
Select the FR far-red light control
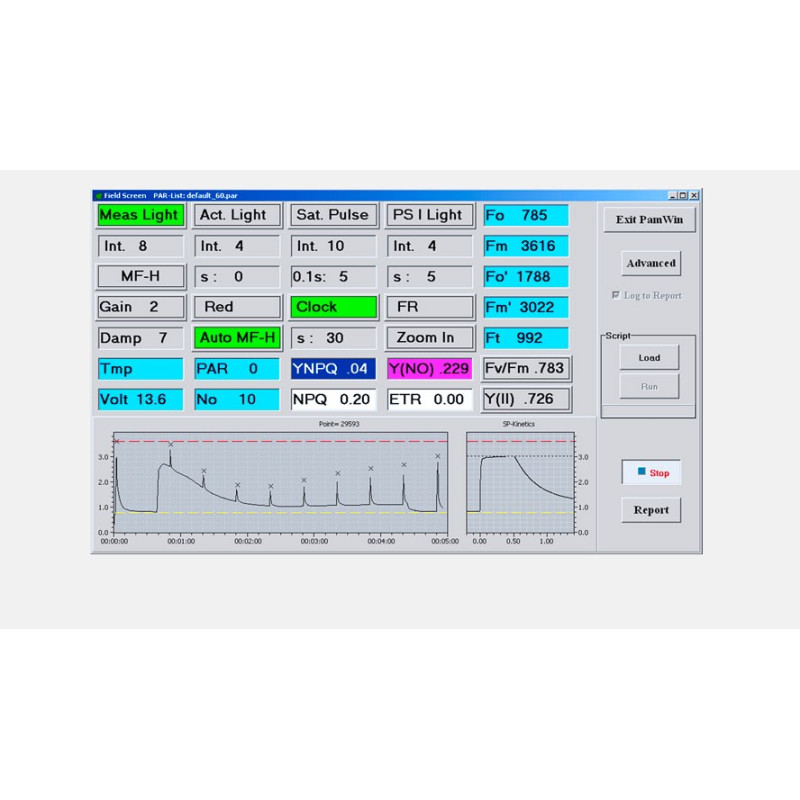[x=429, y=307]
